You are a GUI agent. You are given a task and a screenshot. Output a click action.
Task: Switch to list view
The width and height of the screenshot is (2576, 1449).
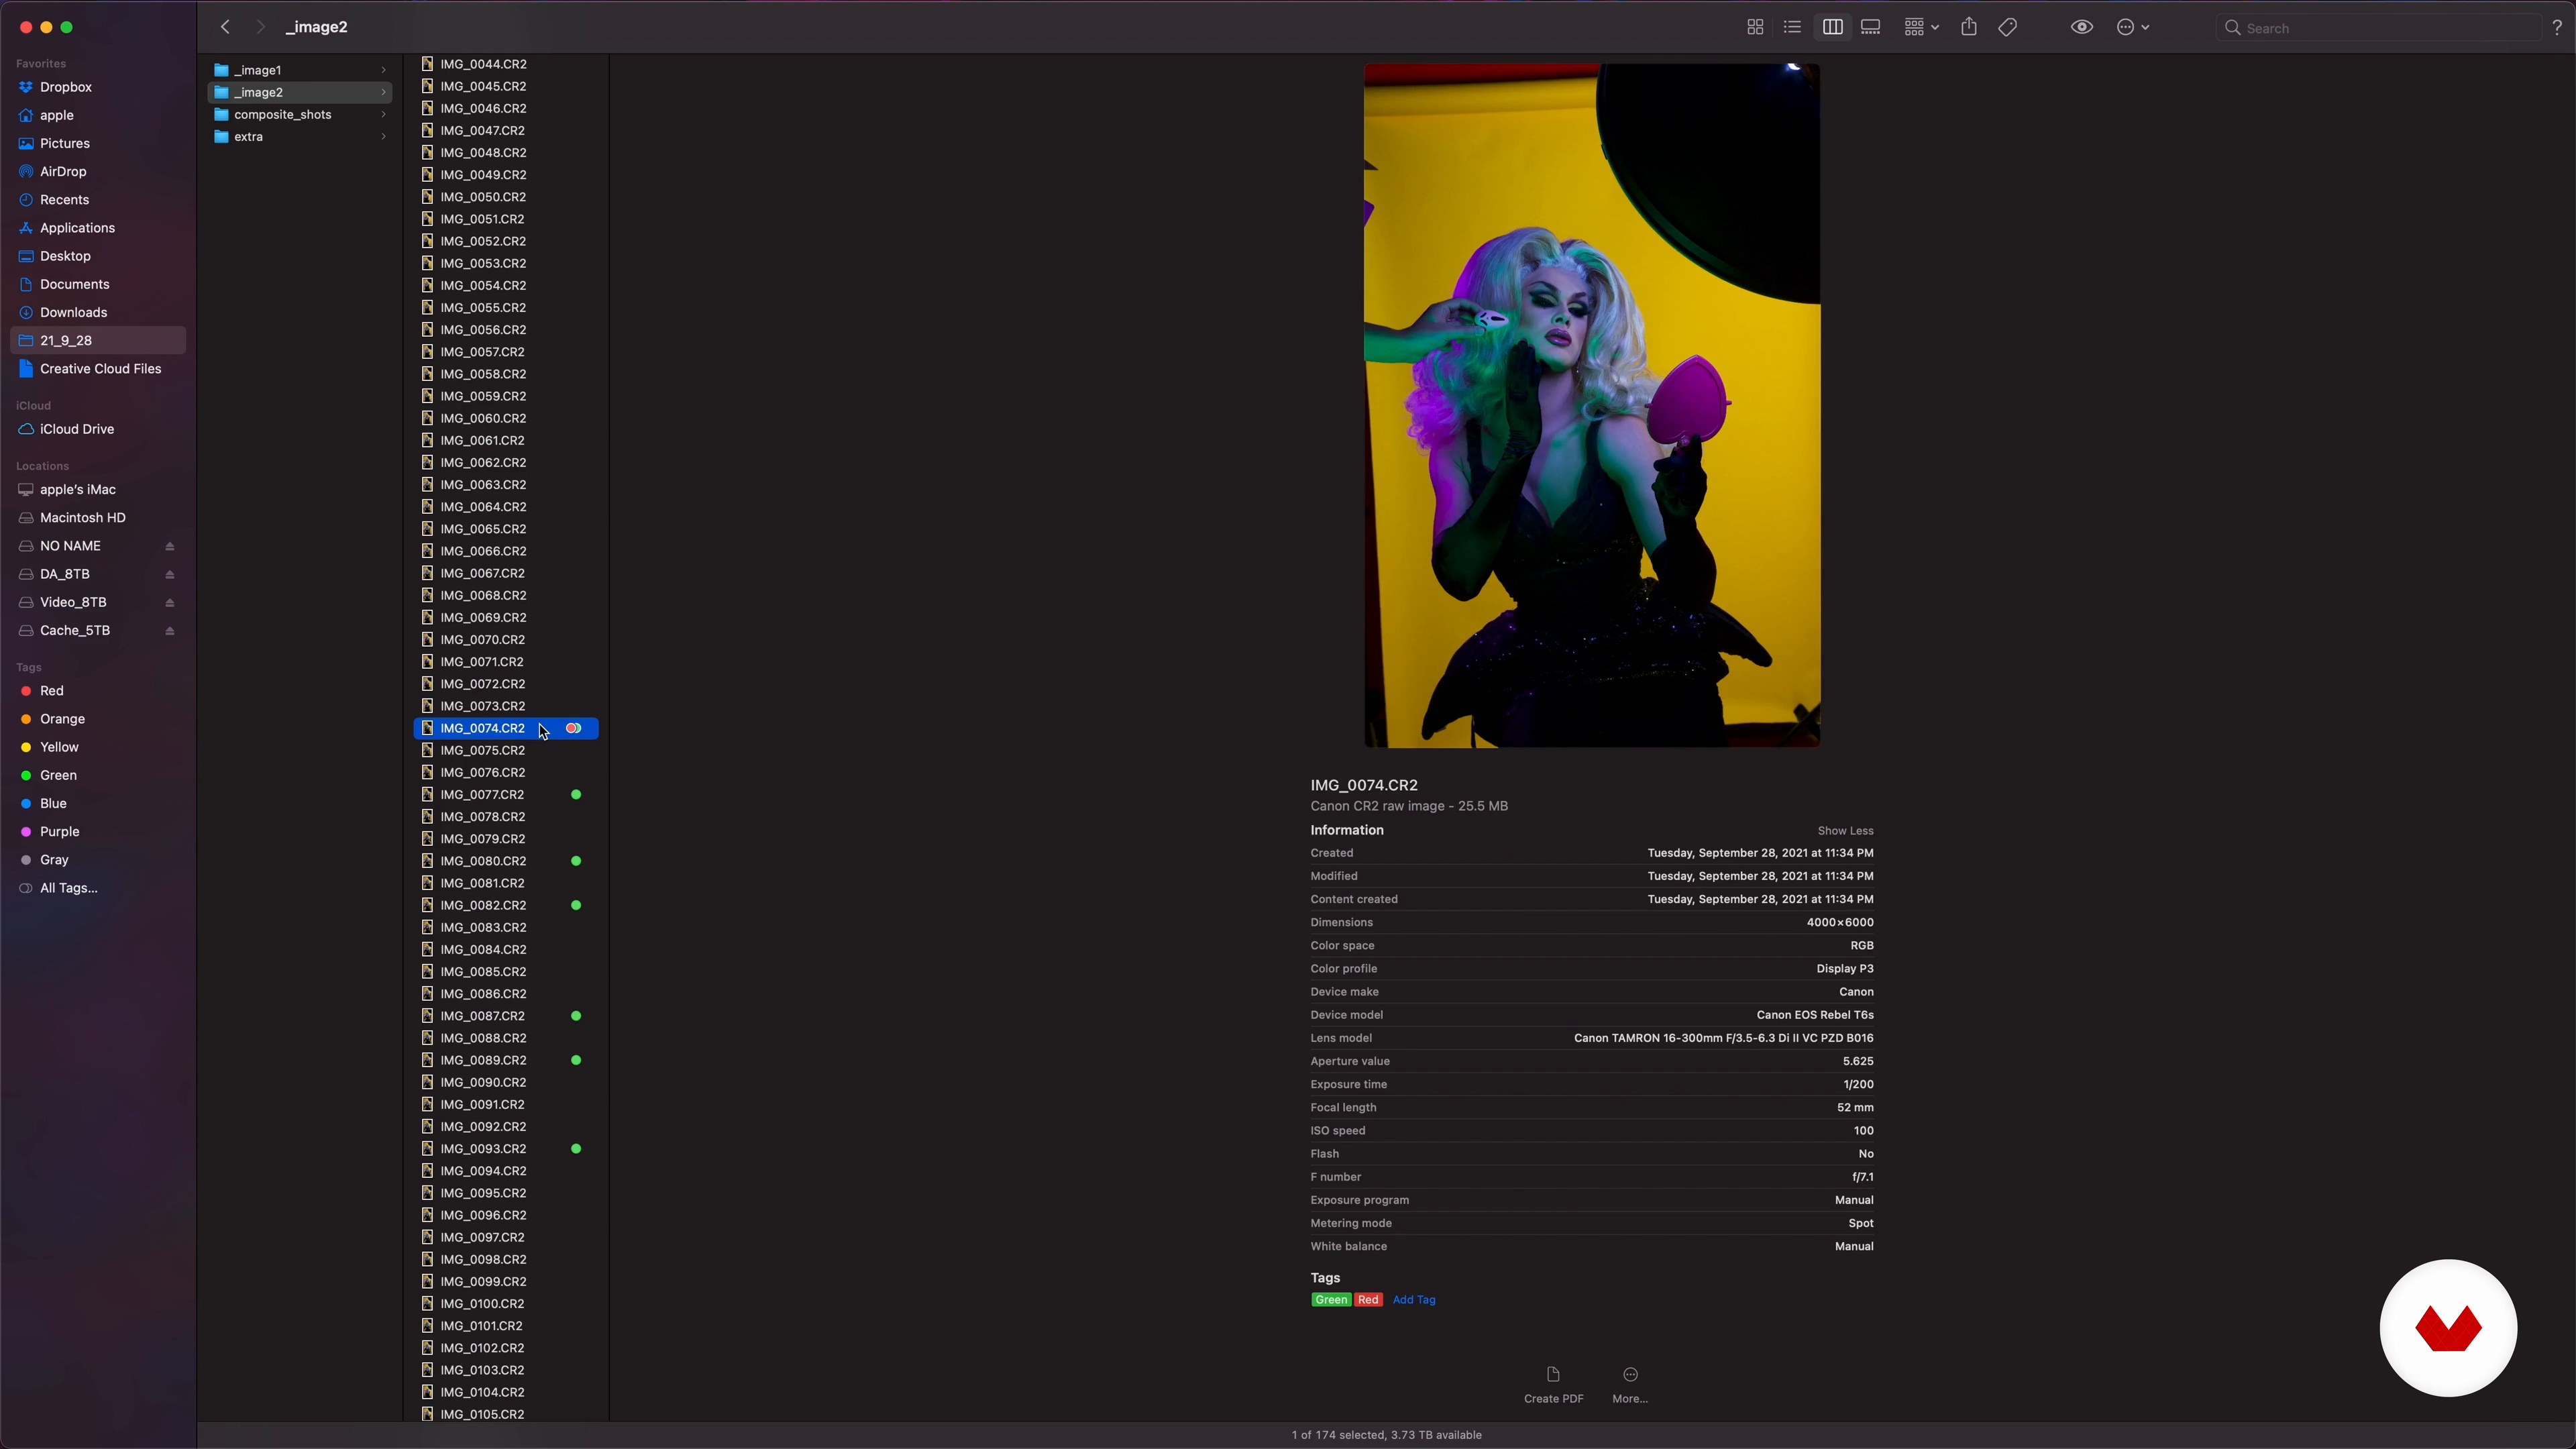pos(1792,27)
